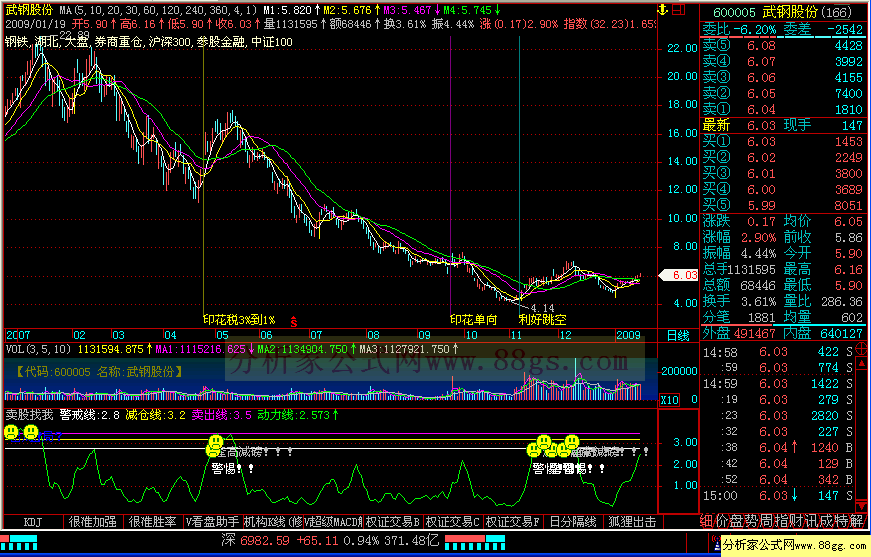Click the red window-layout icon beside the anchor
Screen dimensions: 871x557
pyautogui.click(x=678, y=9)
